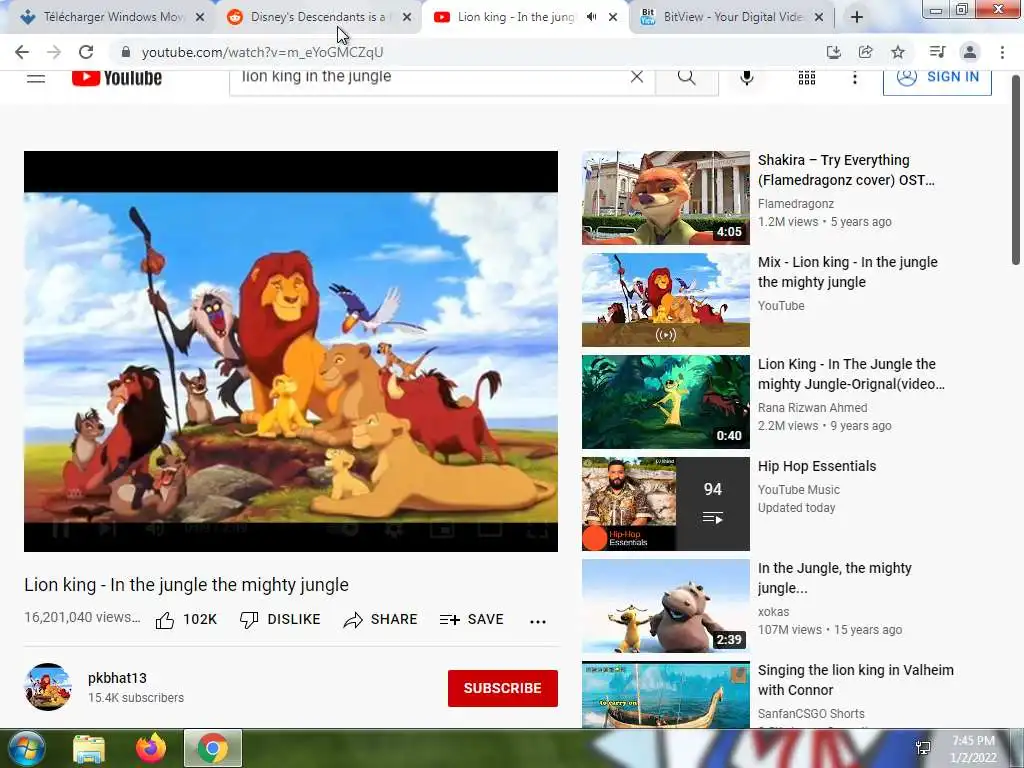Click the lock icon in address bar

pos(126,52)
